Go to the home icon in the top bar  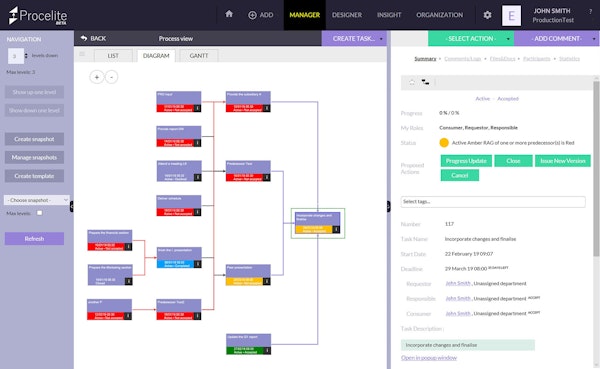point(229,14)
